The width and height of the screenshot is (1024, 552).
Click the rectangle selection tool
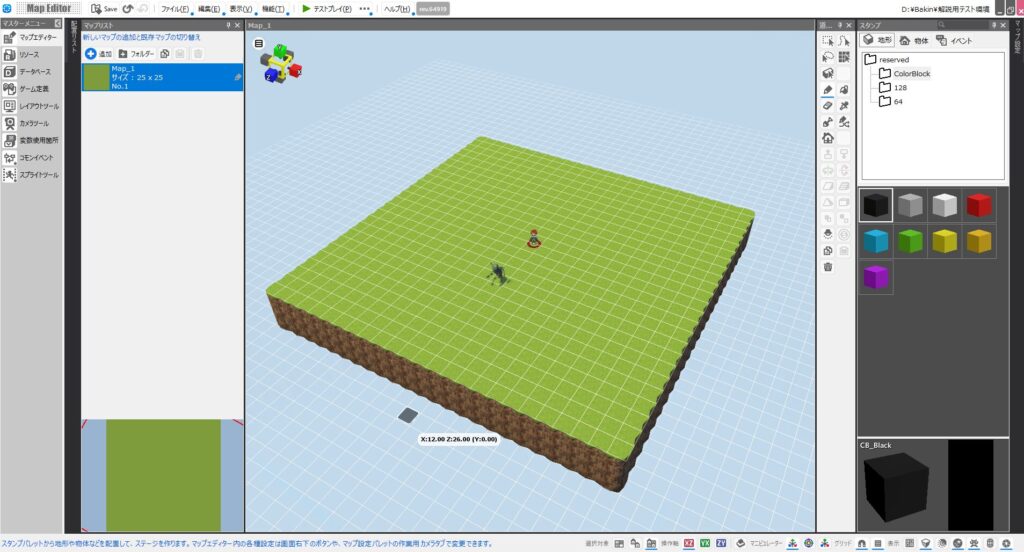(828, 41)
